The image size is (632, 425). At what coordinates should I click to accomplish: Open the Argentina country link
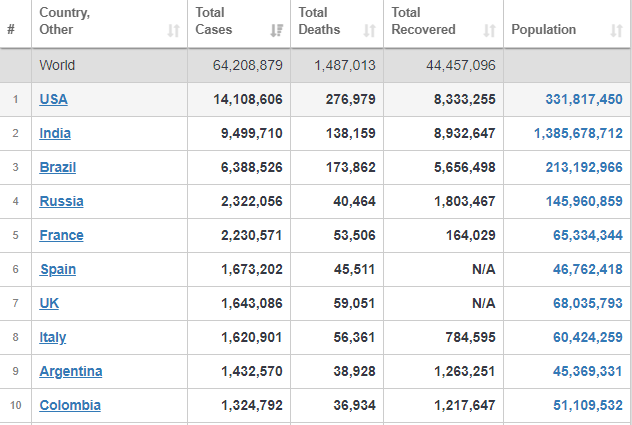point(71,371)
